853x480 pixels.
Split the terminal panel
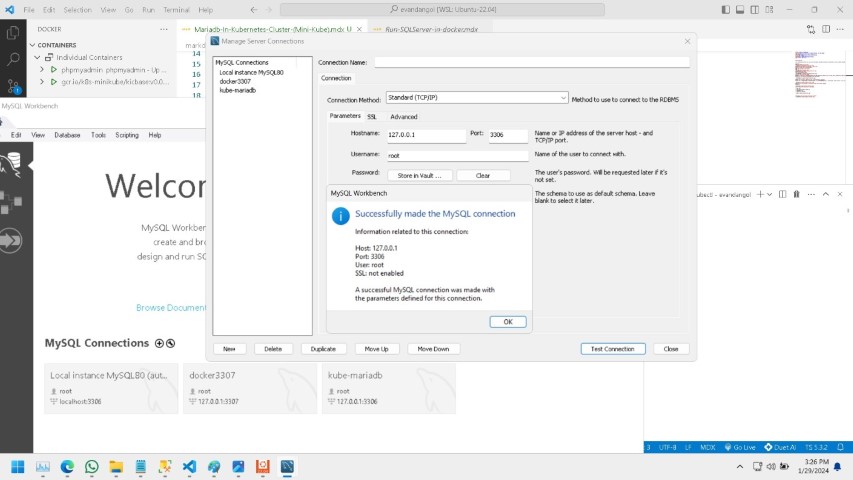[782, 194]
